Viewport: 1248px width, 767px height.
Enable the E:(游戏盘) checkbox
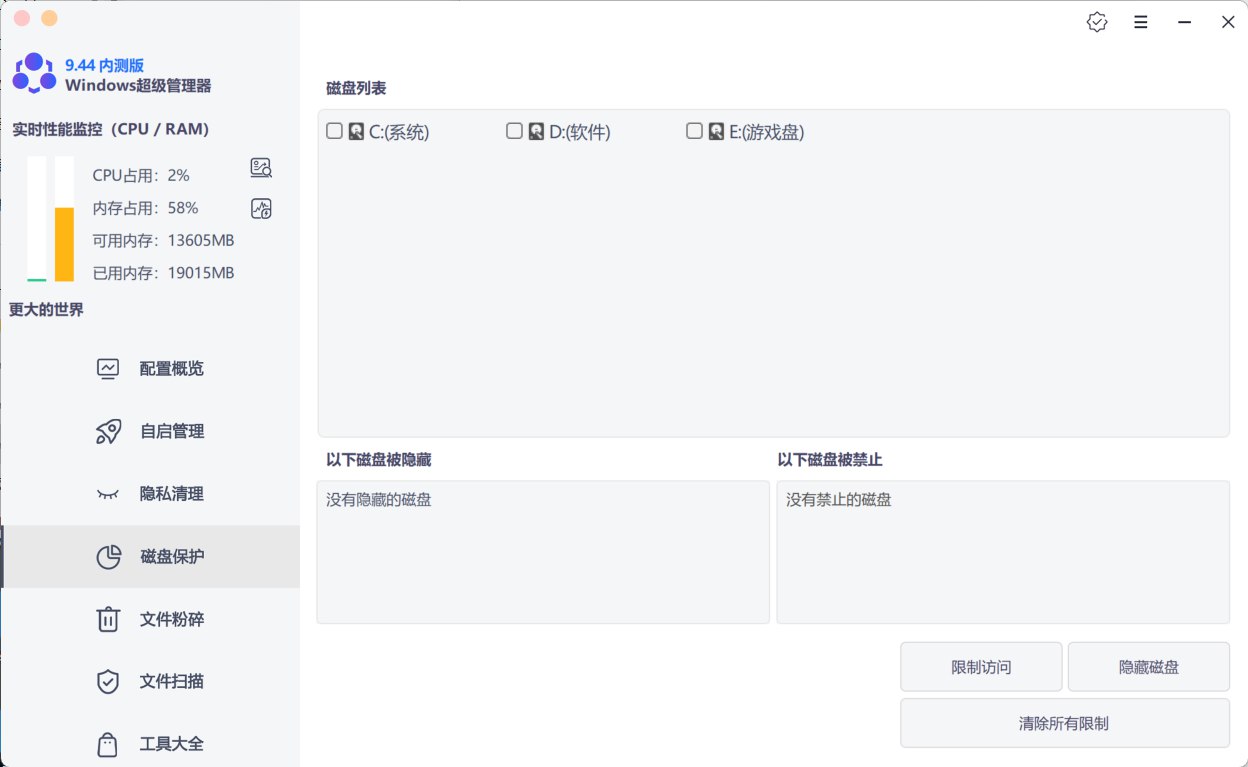(x=694, y=130)
